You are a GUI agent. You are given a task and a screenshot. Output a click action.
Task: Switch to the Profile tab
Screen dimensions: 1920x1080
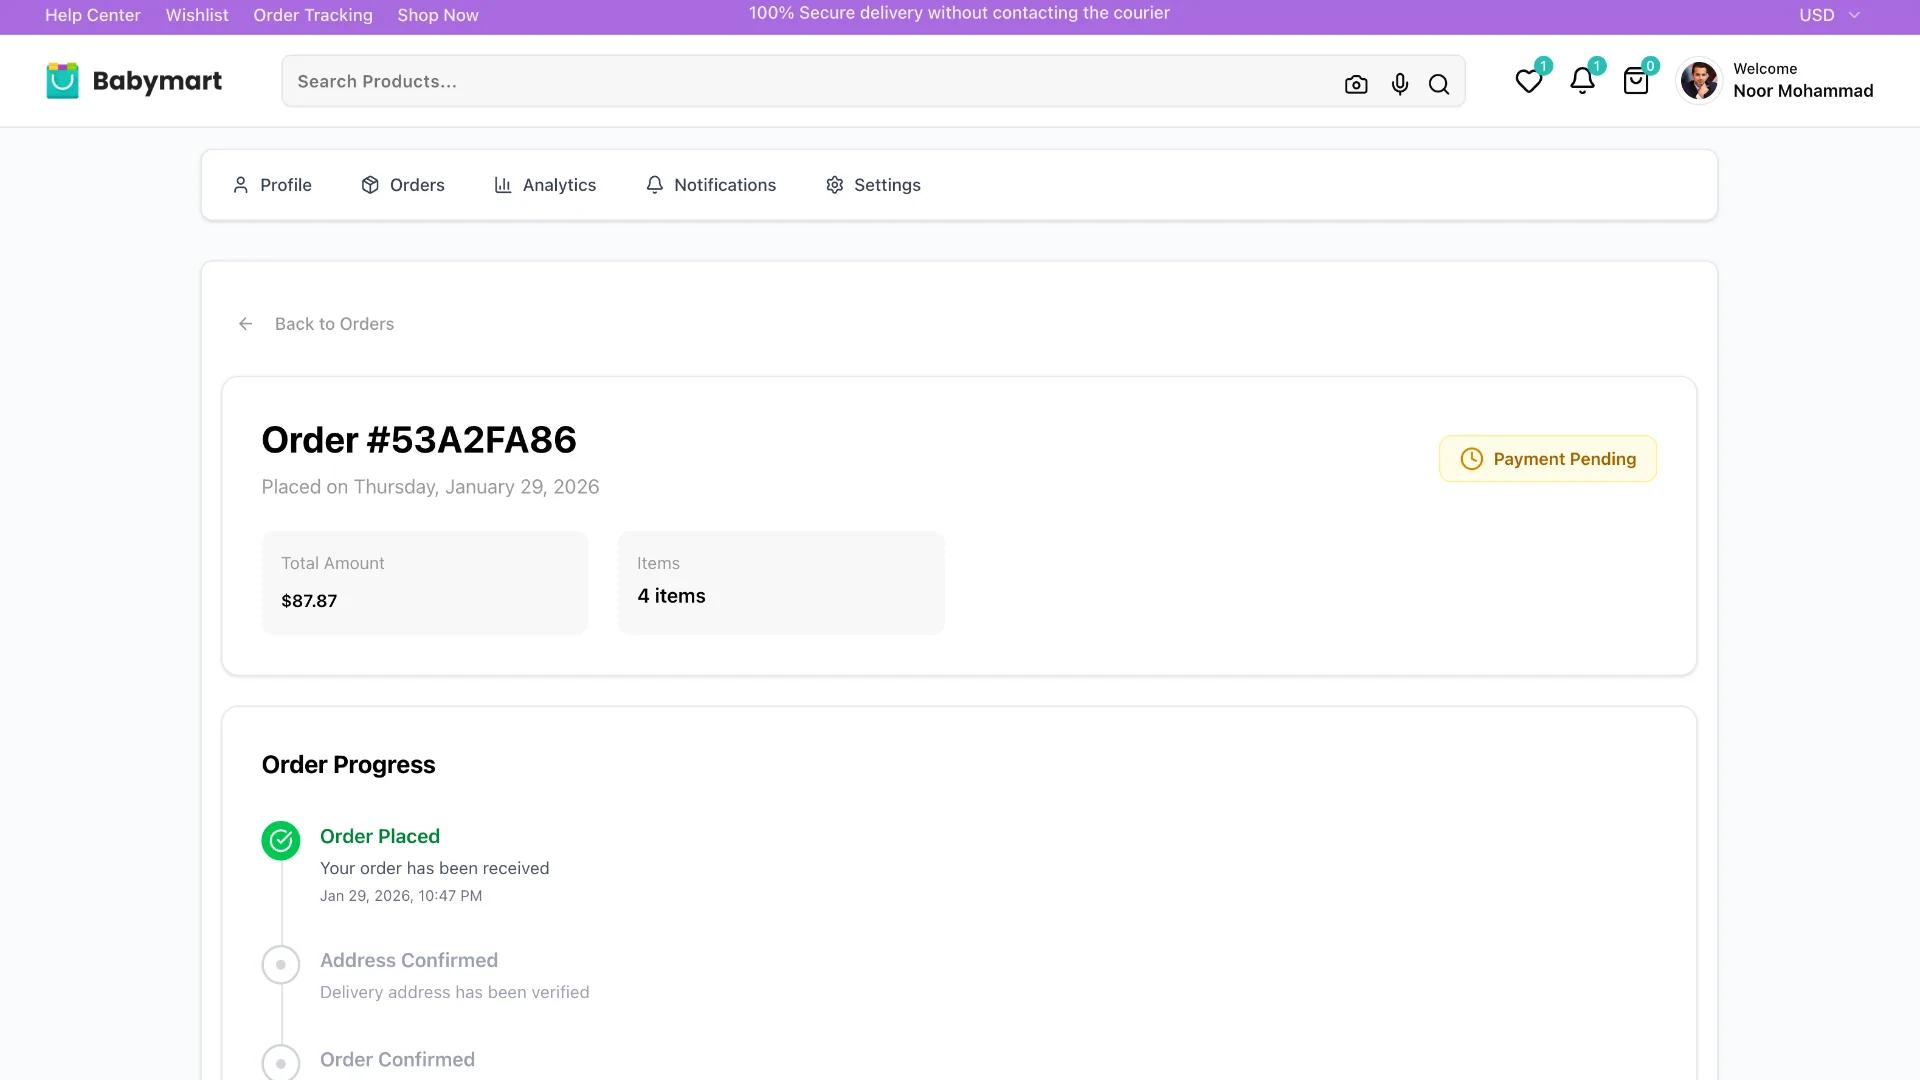272,185
